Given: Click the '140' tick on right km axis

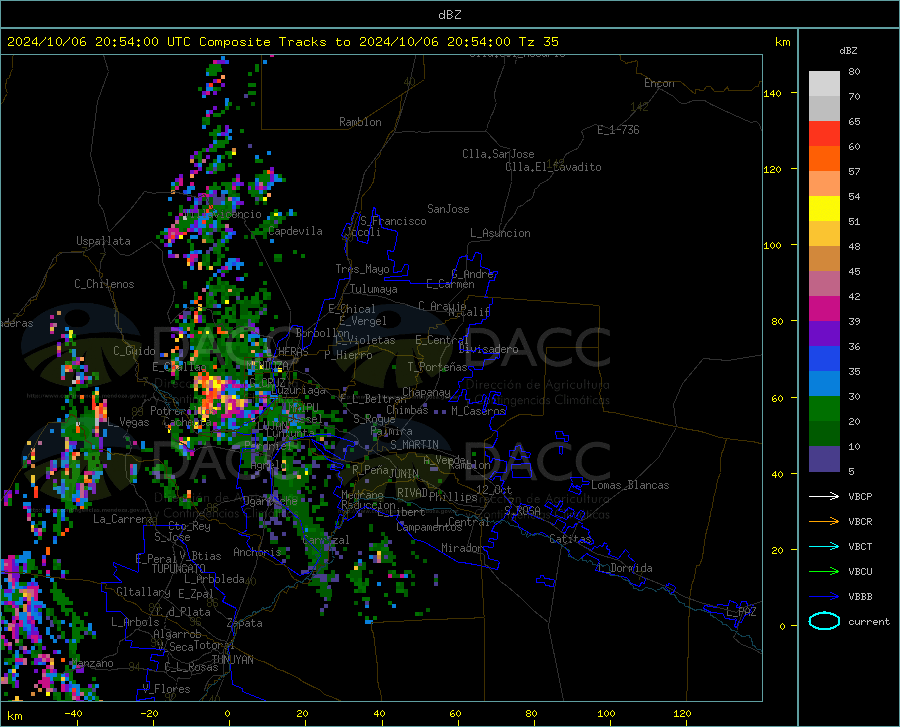Looking at the screenshot, I should (x=772, y=94).
